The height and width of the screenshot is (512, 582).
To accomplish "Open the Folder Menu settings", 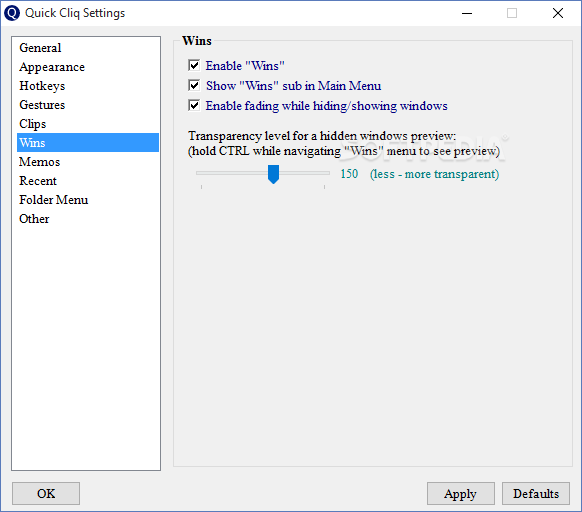I will [88, 200].
